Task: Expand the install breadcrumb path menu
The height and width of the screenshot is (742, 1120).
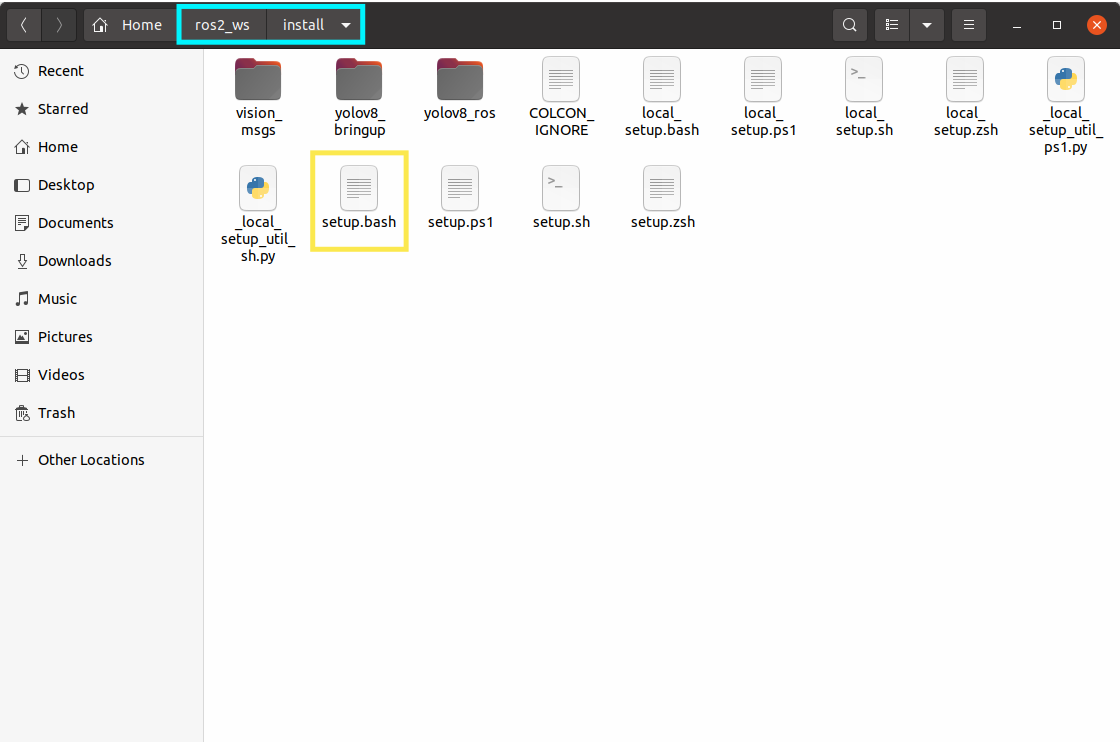Action: (345, 24)
